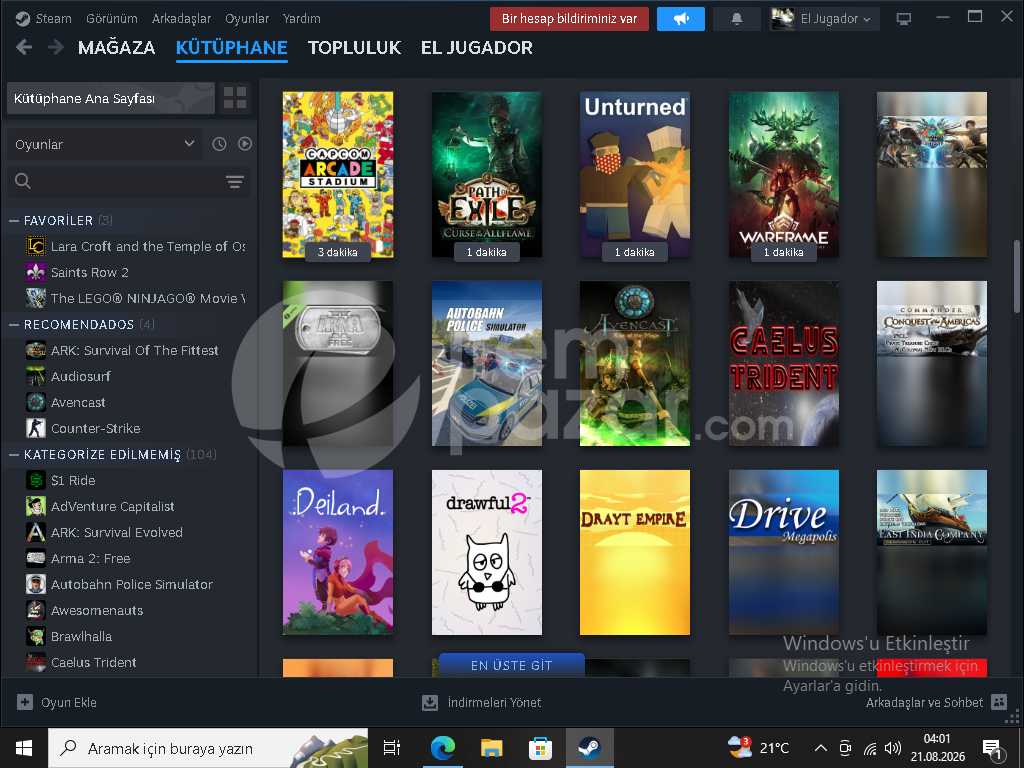
Task: Open Microsoft Edge from the taskbar
Action: point(443,748)
